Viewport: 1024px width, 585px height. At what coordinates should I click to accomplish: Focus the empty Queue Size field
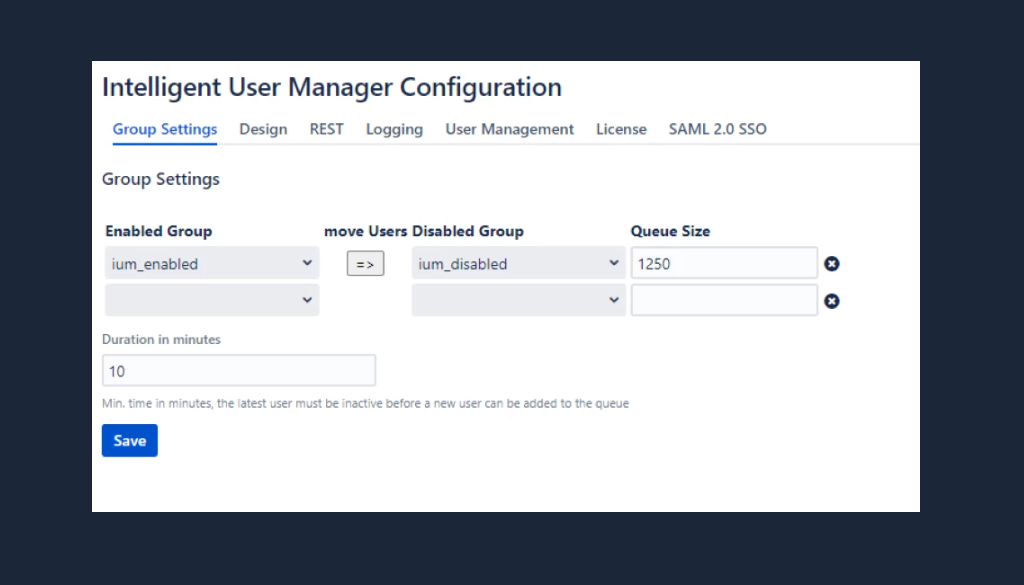724,300
